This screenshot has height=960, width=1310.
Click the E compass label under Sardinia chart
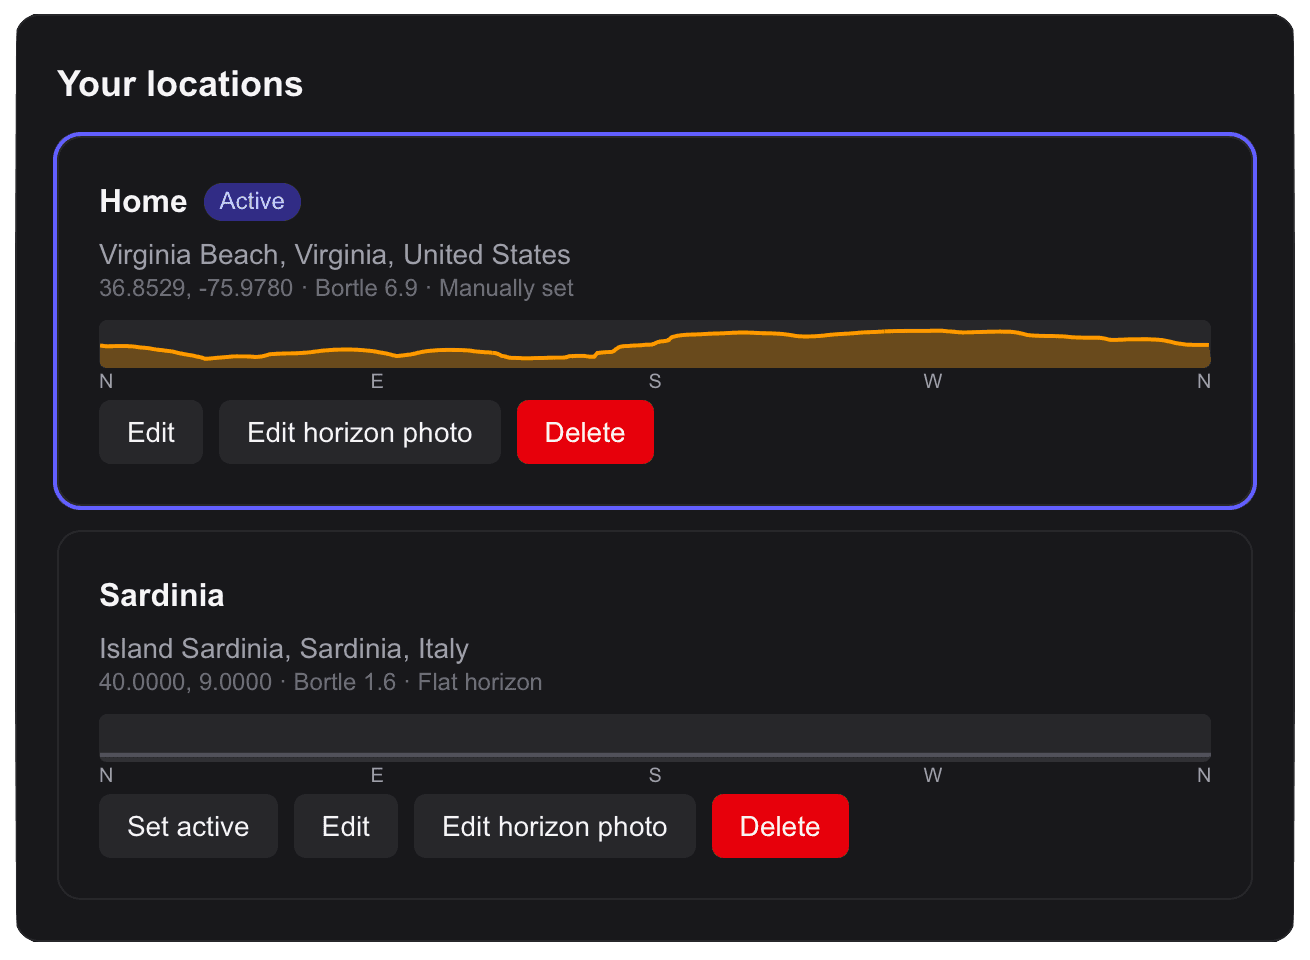coord(377,775)
